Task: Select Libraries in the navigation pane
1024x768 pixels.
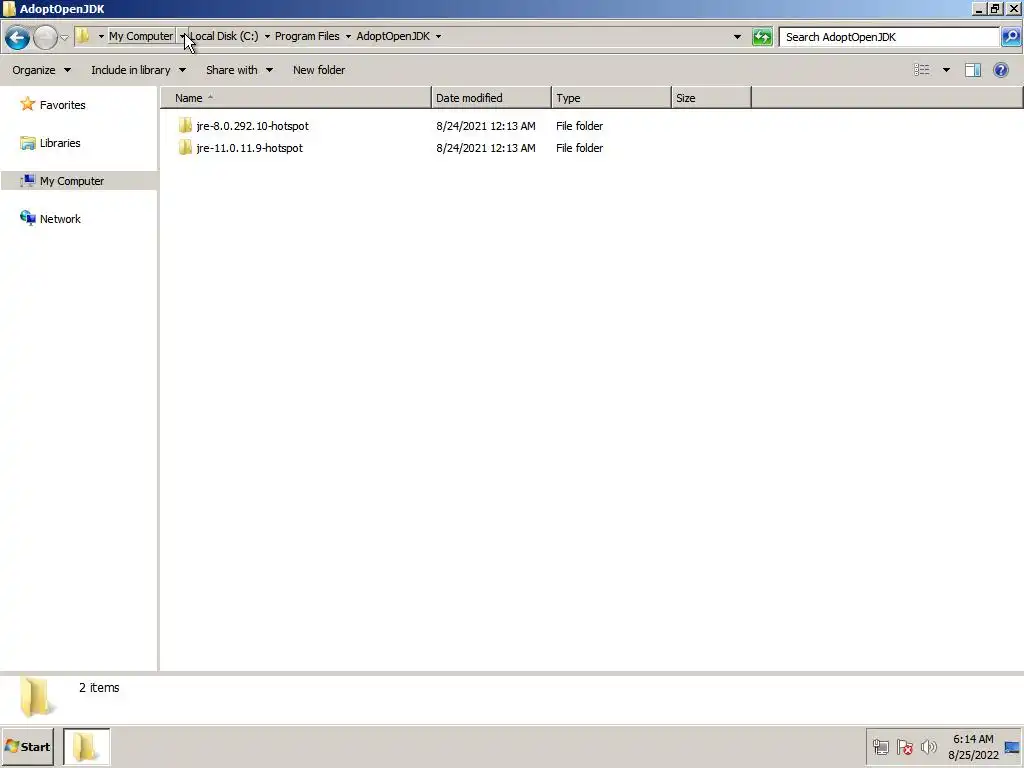Action: pyautogui.click(x=60, y=143)
